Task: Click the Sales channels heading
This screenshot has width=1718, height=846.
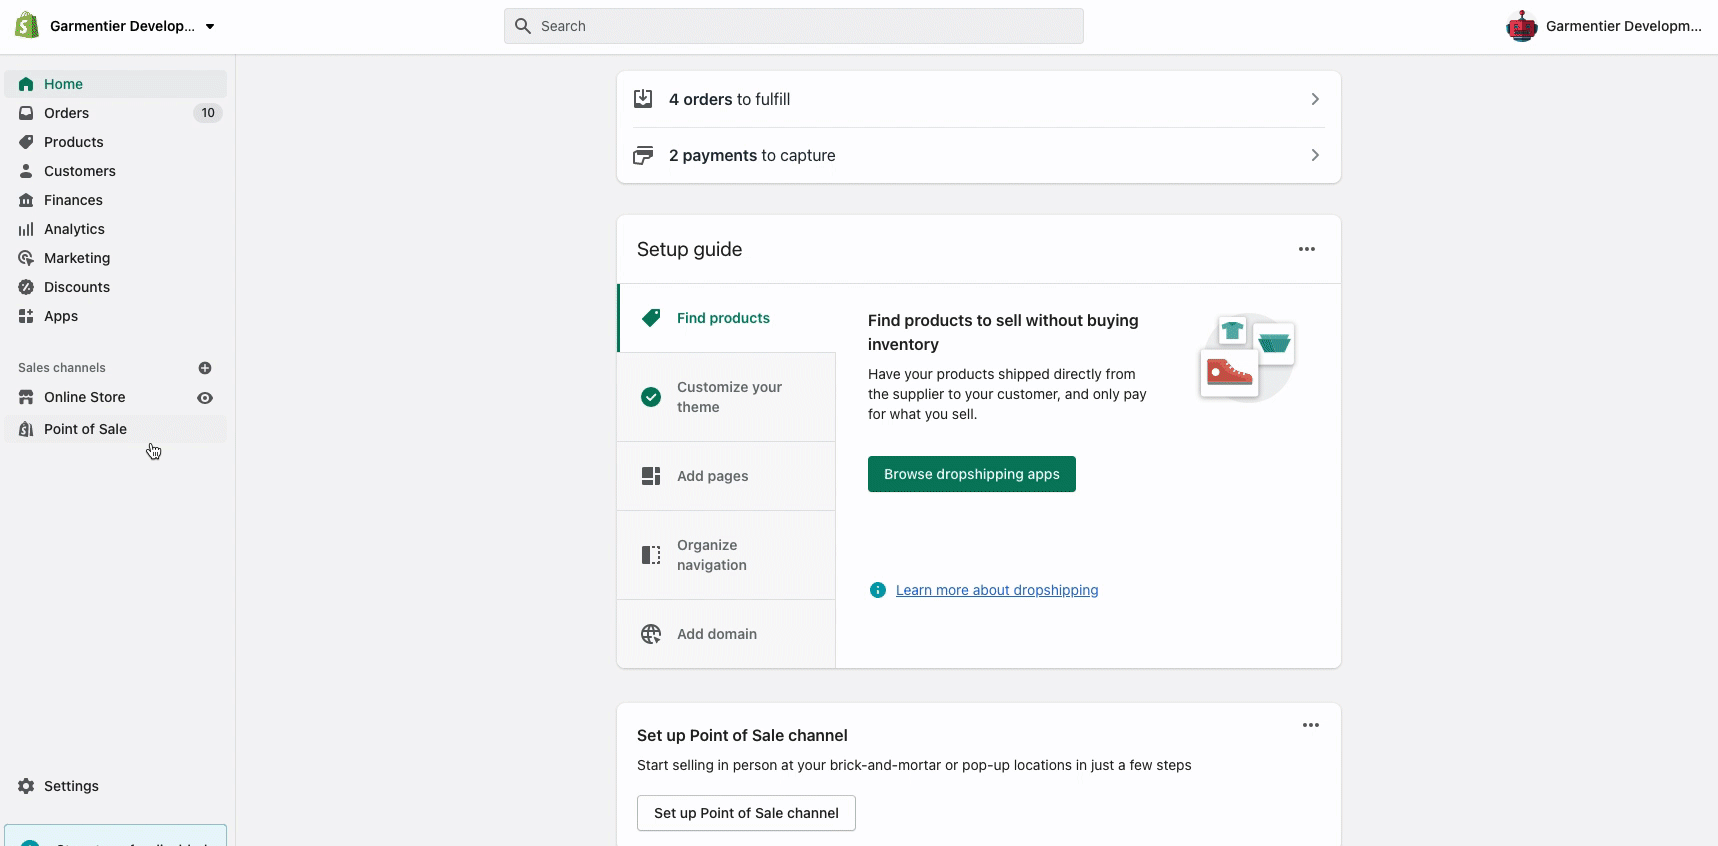Action: [x=62, y=368]
